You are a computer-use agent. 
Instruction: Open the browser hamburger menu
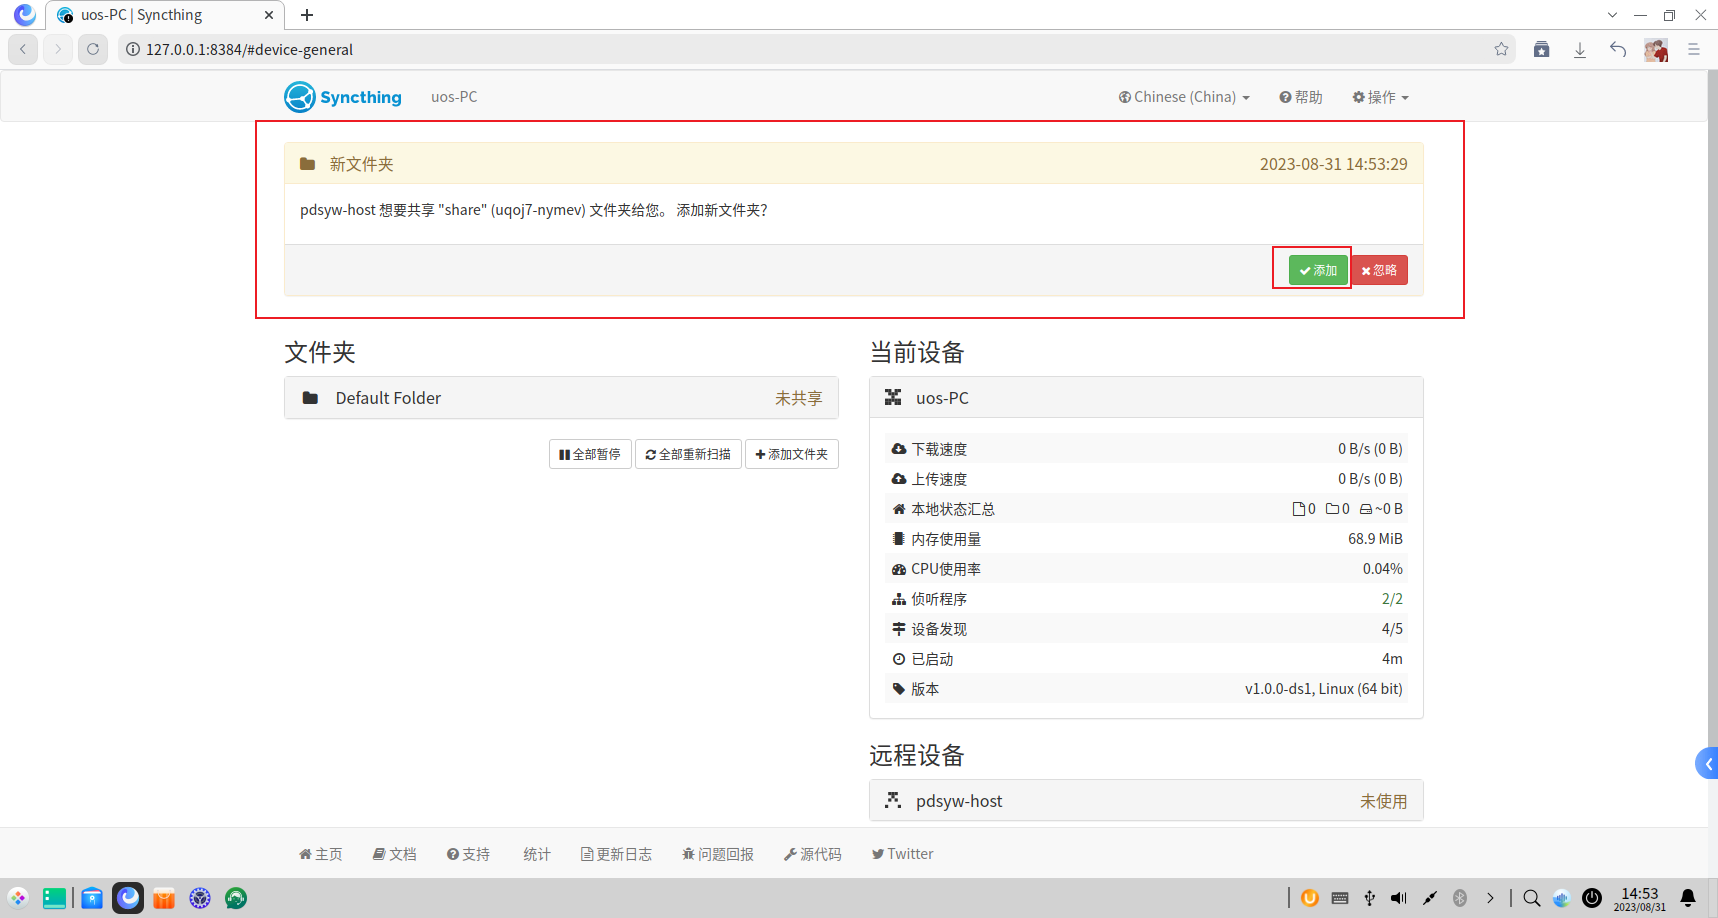pos(1694,49)
